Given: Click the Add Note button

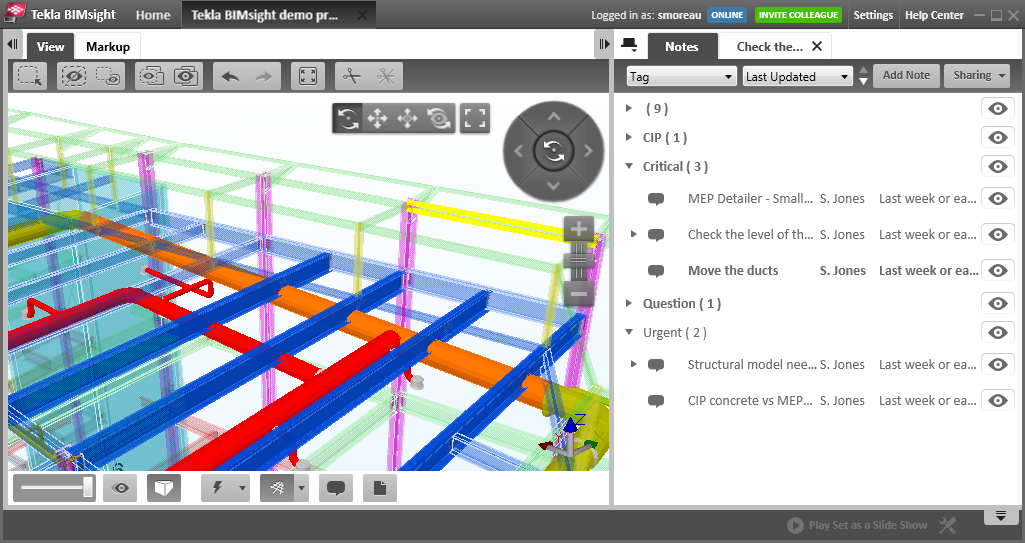Looking at the screenshot, I should [x=906, y=76].
